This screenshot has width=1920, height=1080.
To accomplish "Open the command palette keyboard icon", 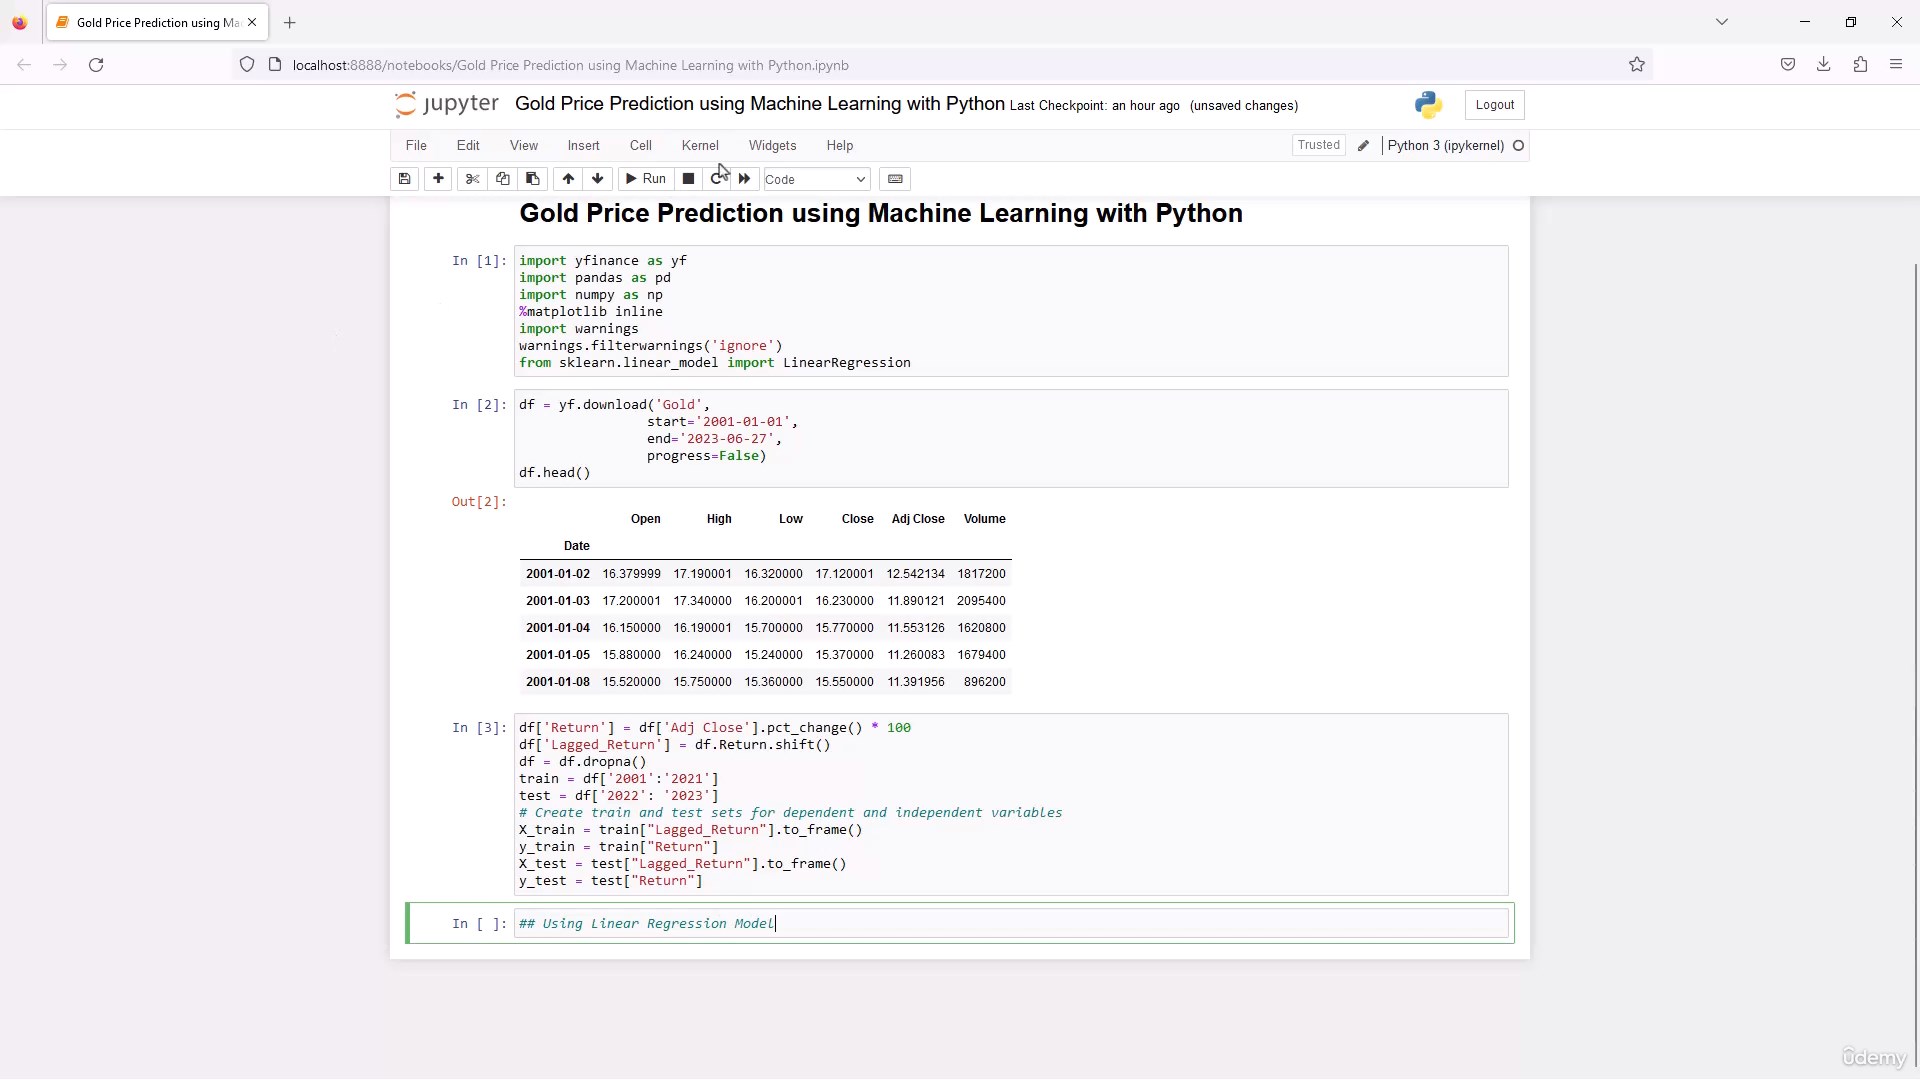I will [x=895, y=179].
